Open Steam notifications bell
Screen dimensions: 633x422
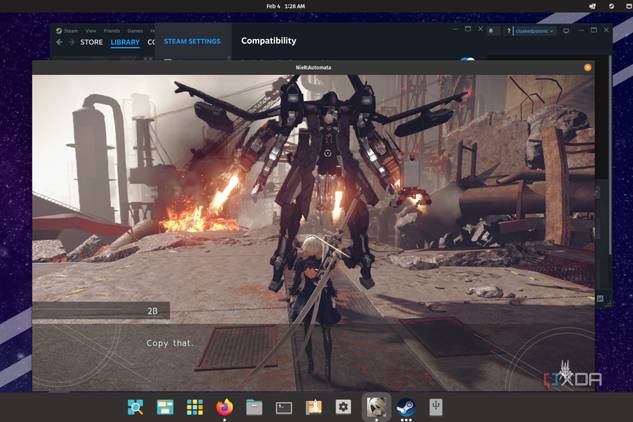point(491,31)
